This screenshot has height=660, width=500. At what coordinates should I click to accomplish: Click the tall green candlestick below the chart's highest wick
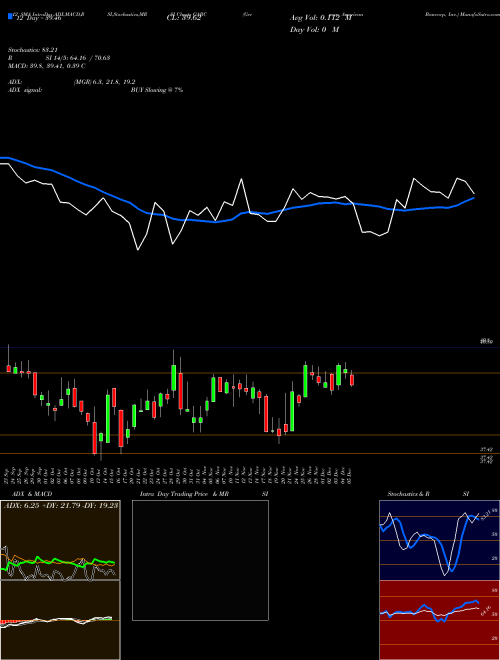click(173, 378)
